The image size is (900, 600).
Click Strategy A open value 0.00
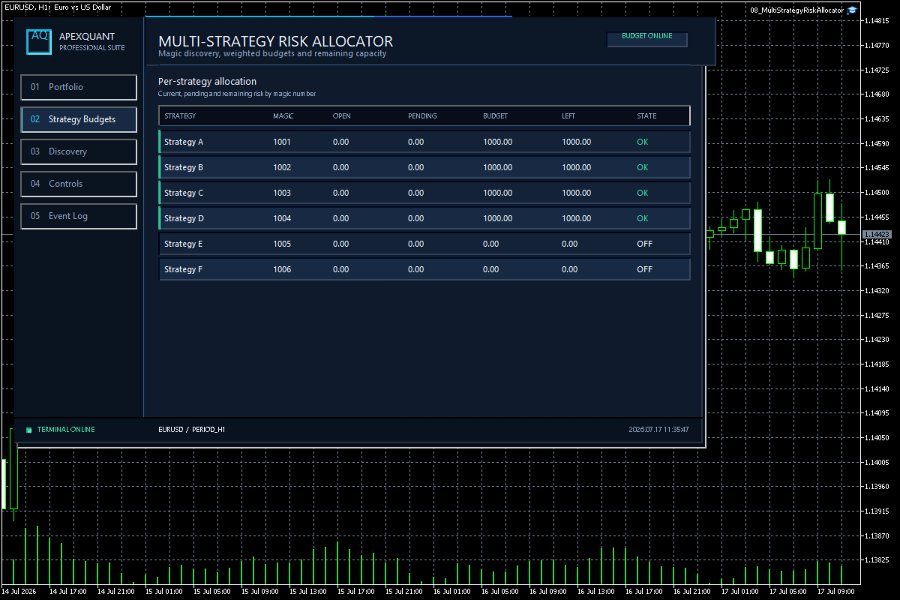(x=341, y=142)
